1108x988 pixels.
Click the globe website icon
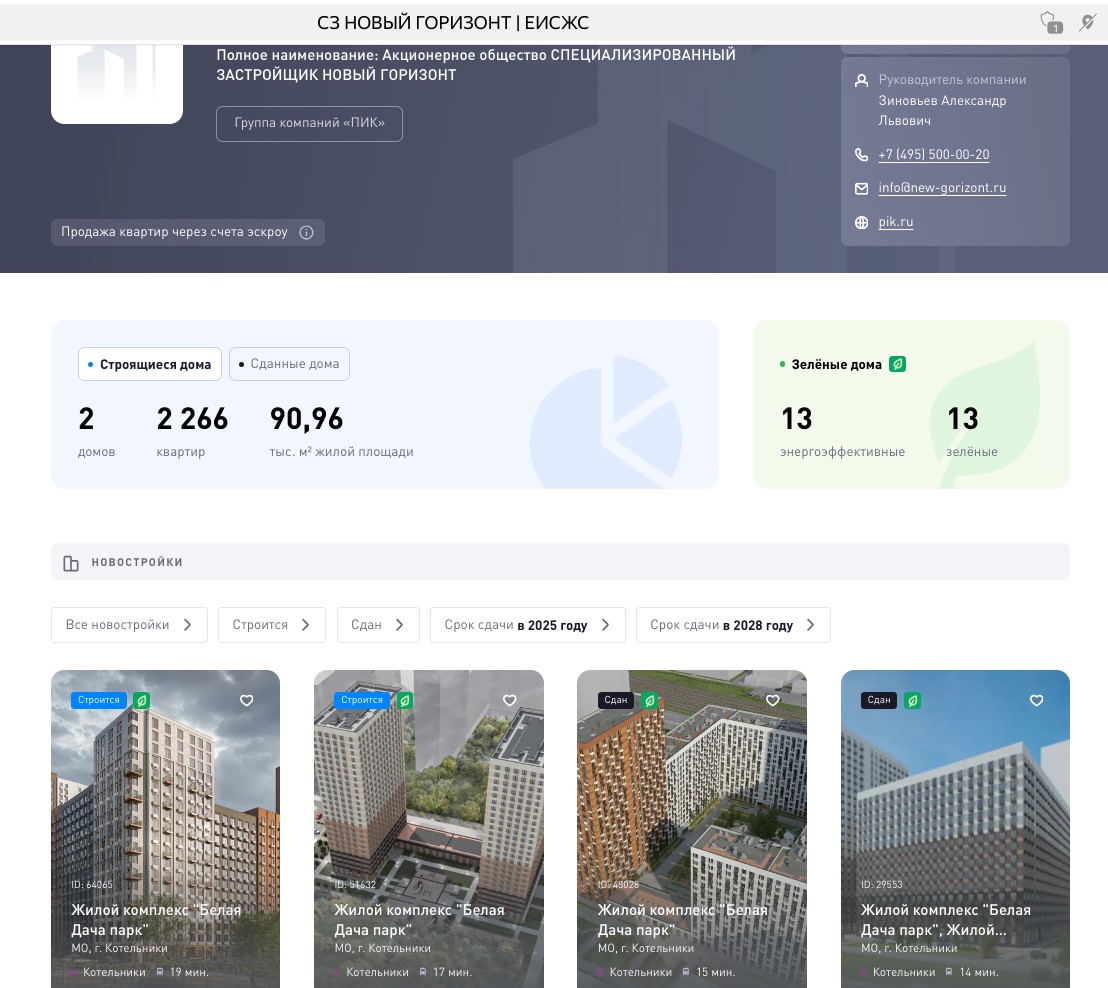861,223
